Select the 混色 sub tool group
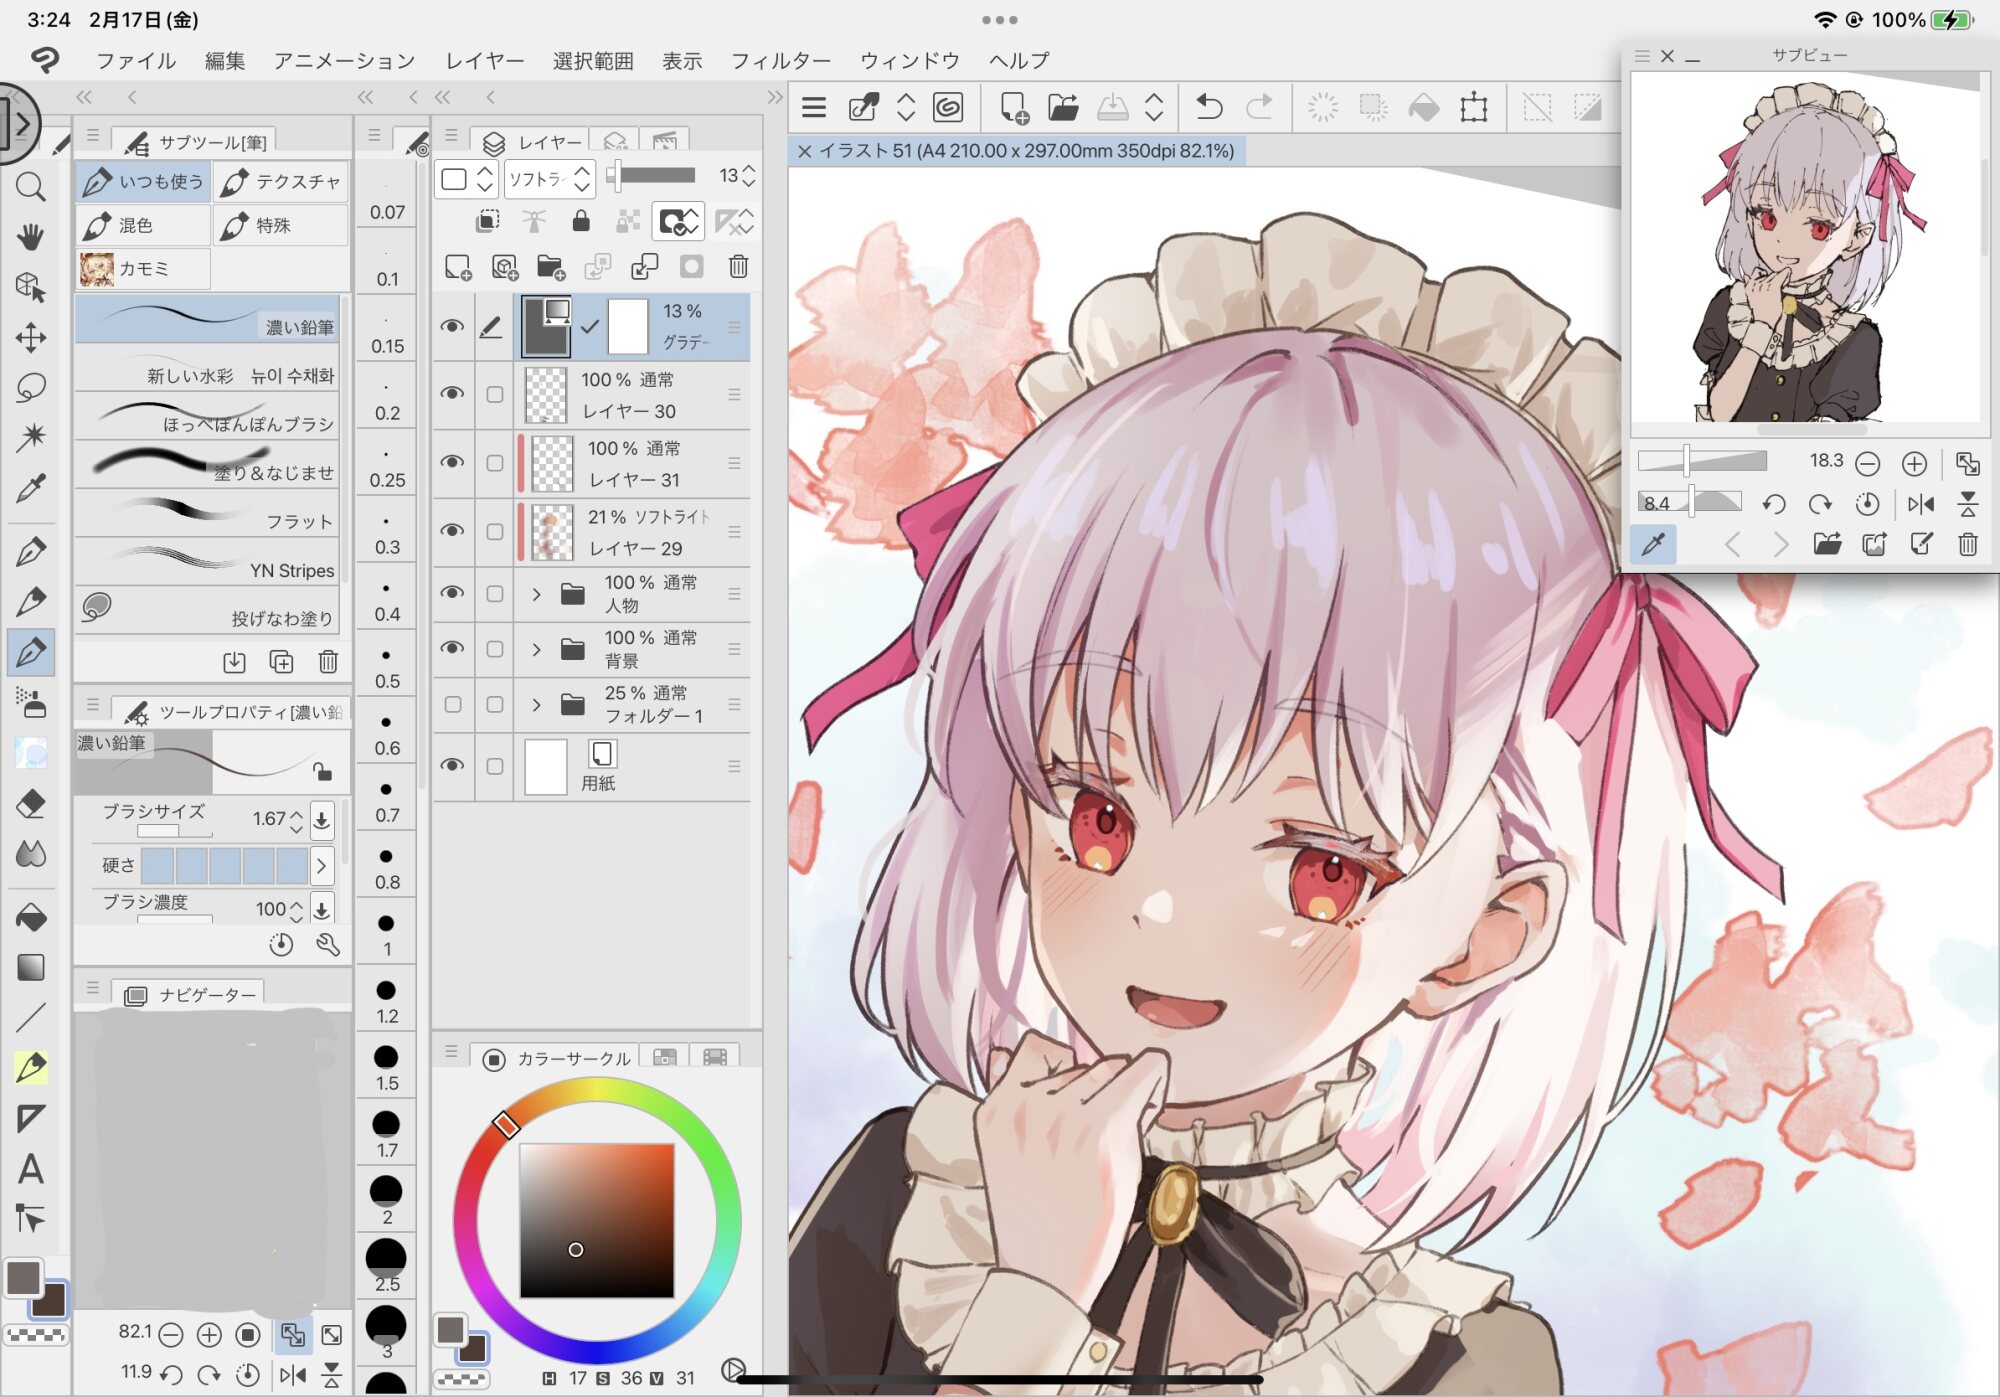 click(142, 226)
